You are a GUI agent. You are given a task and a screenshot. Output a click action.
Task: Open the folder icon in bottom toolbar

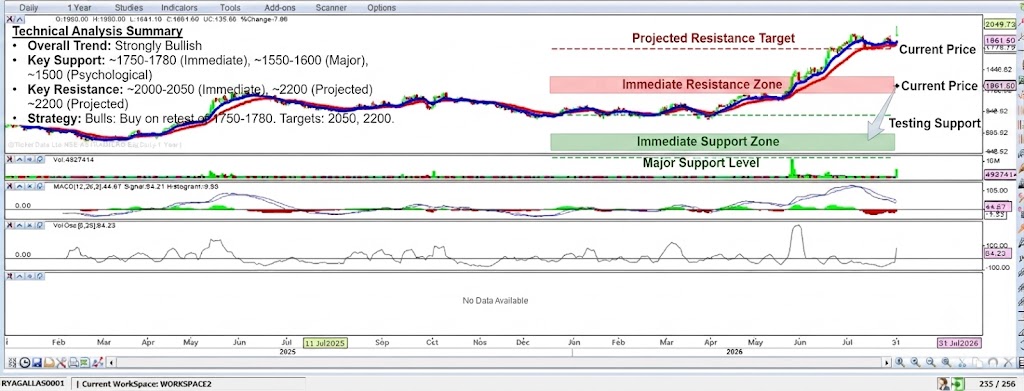(49, 362)
